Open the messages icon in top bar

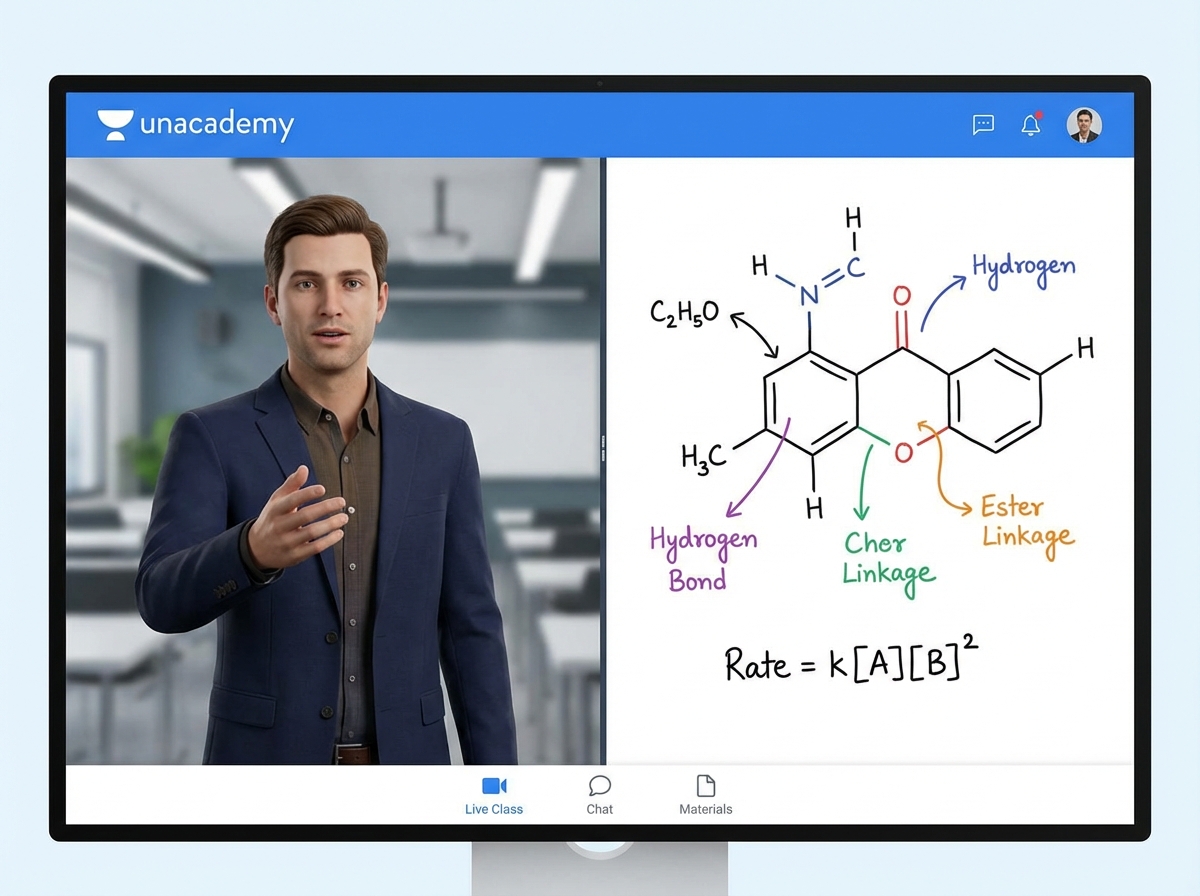984,124
